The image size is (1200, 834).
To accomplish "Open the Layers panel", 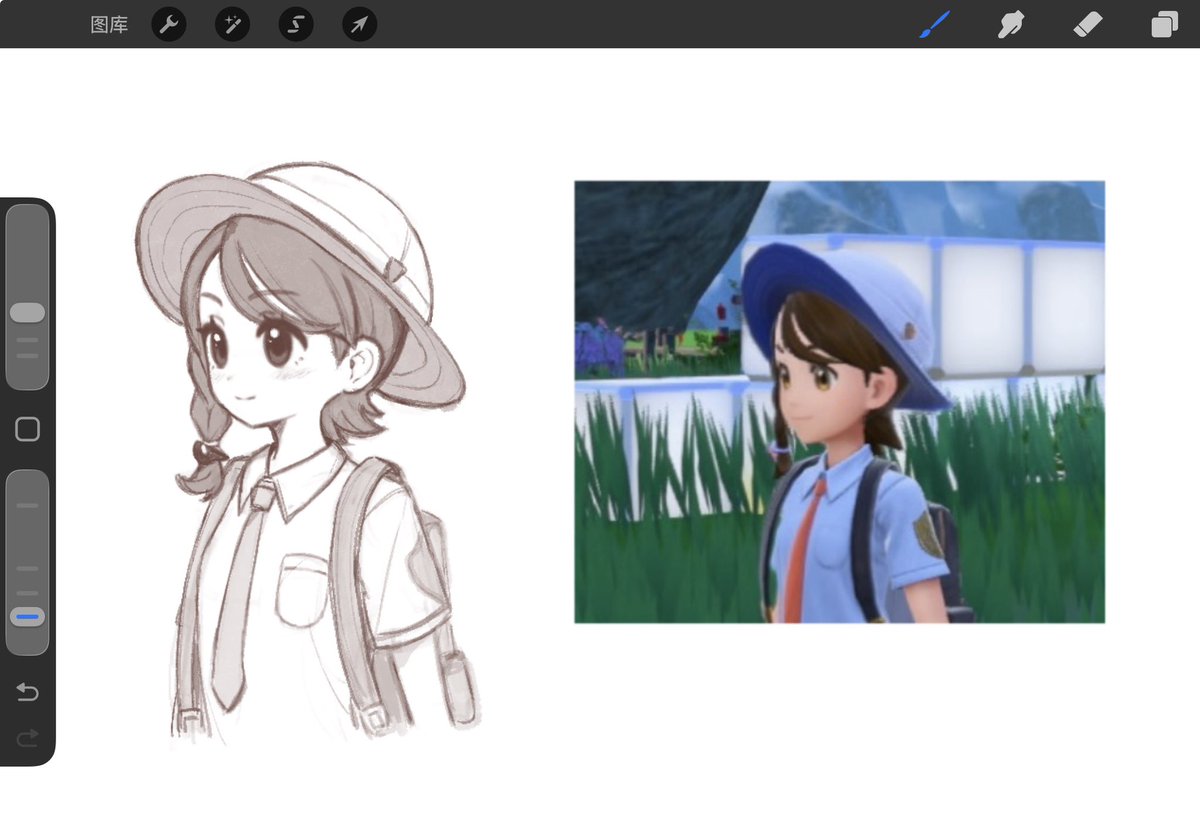I will point(1164,24).
